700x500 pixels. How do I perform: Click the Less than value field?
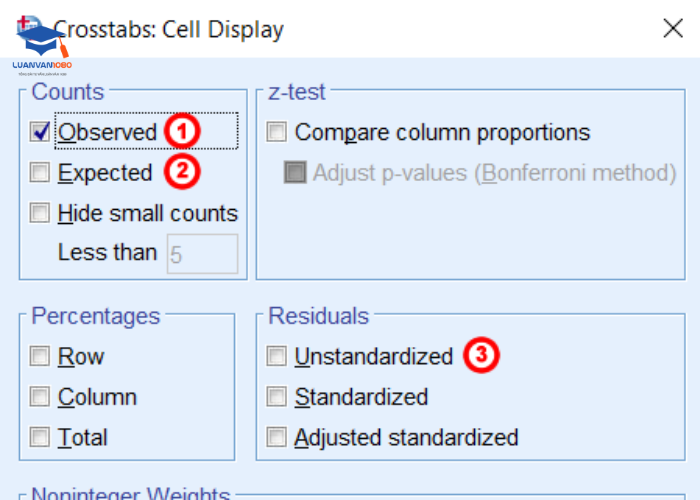click(x=202, y=254)
